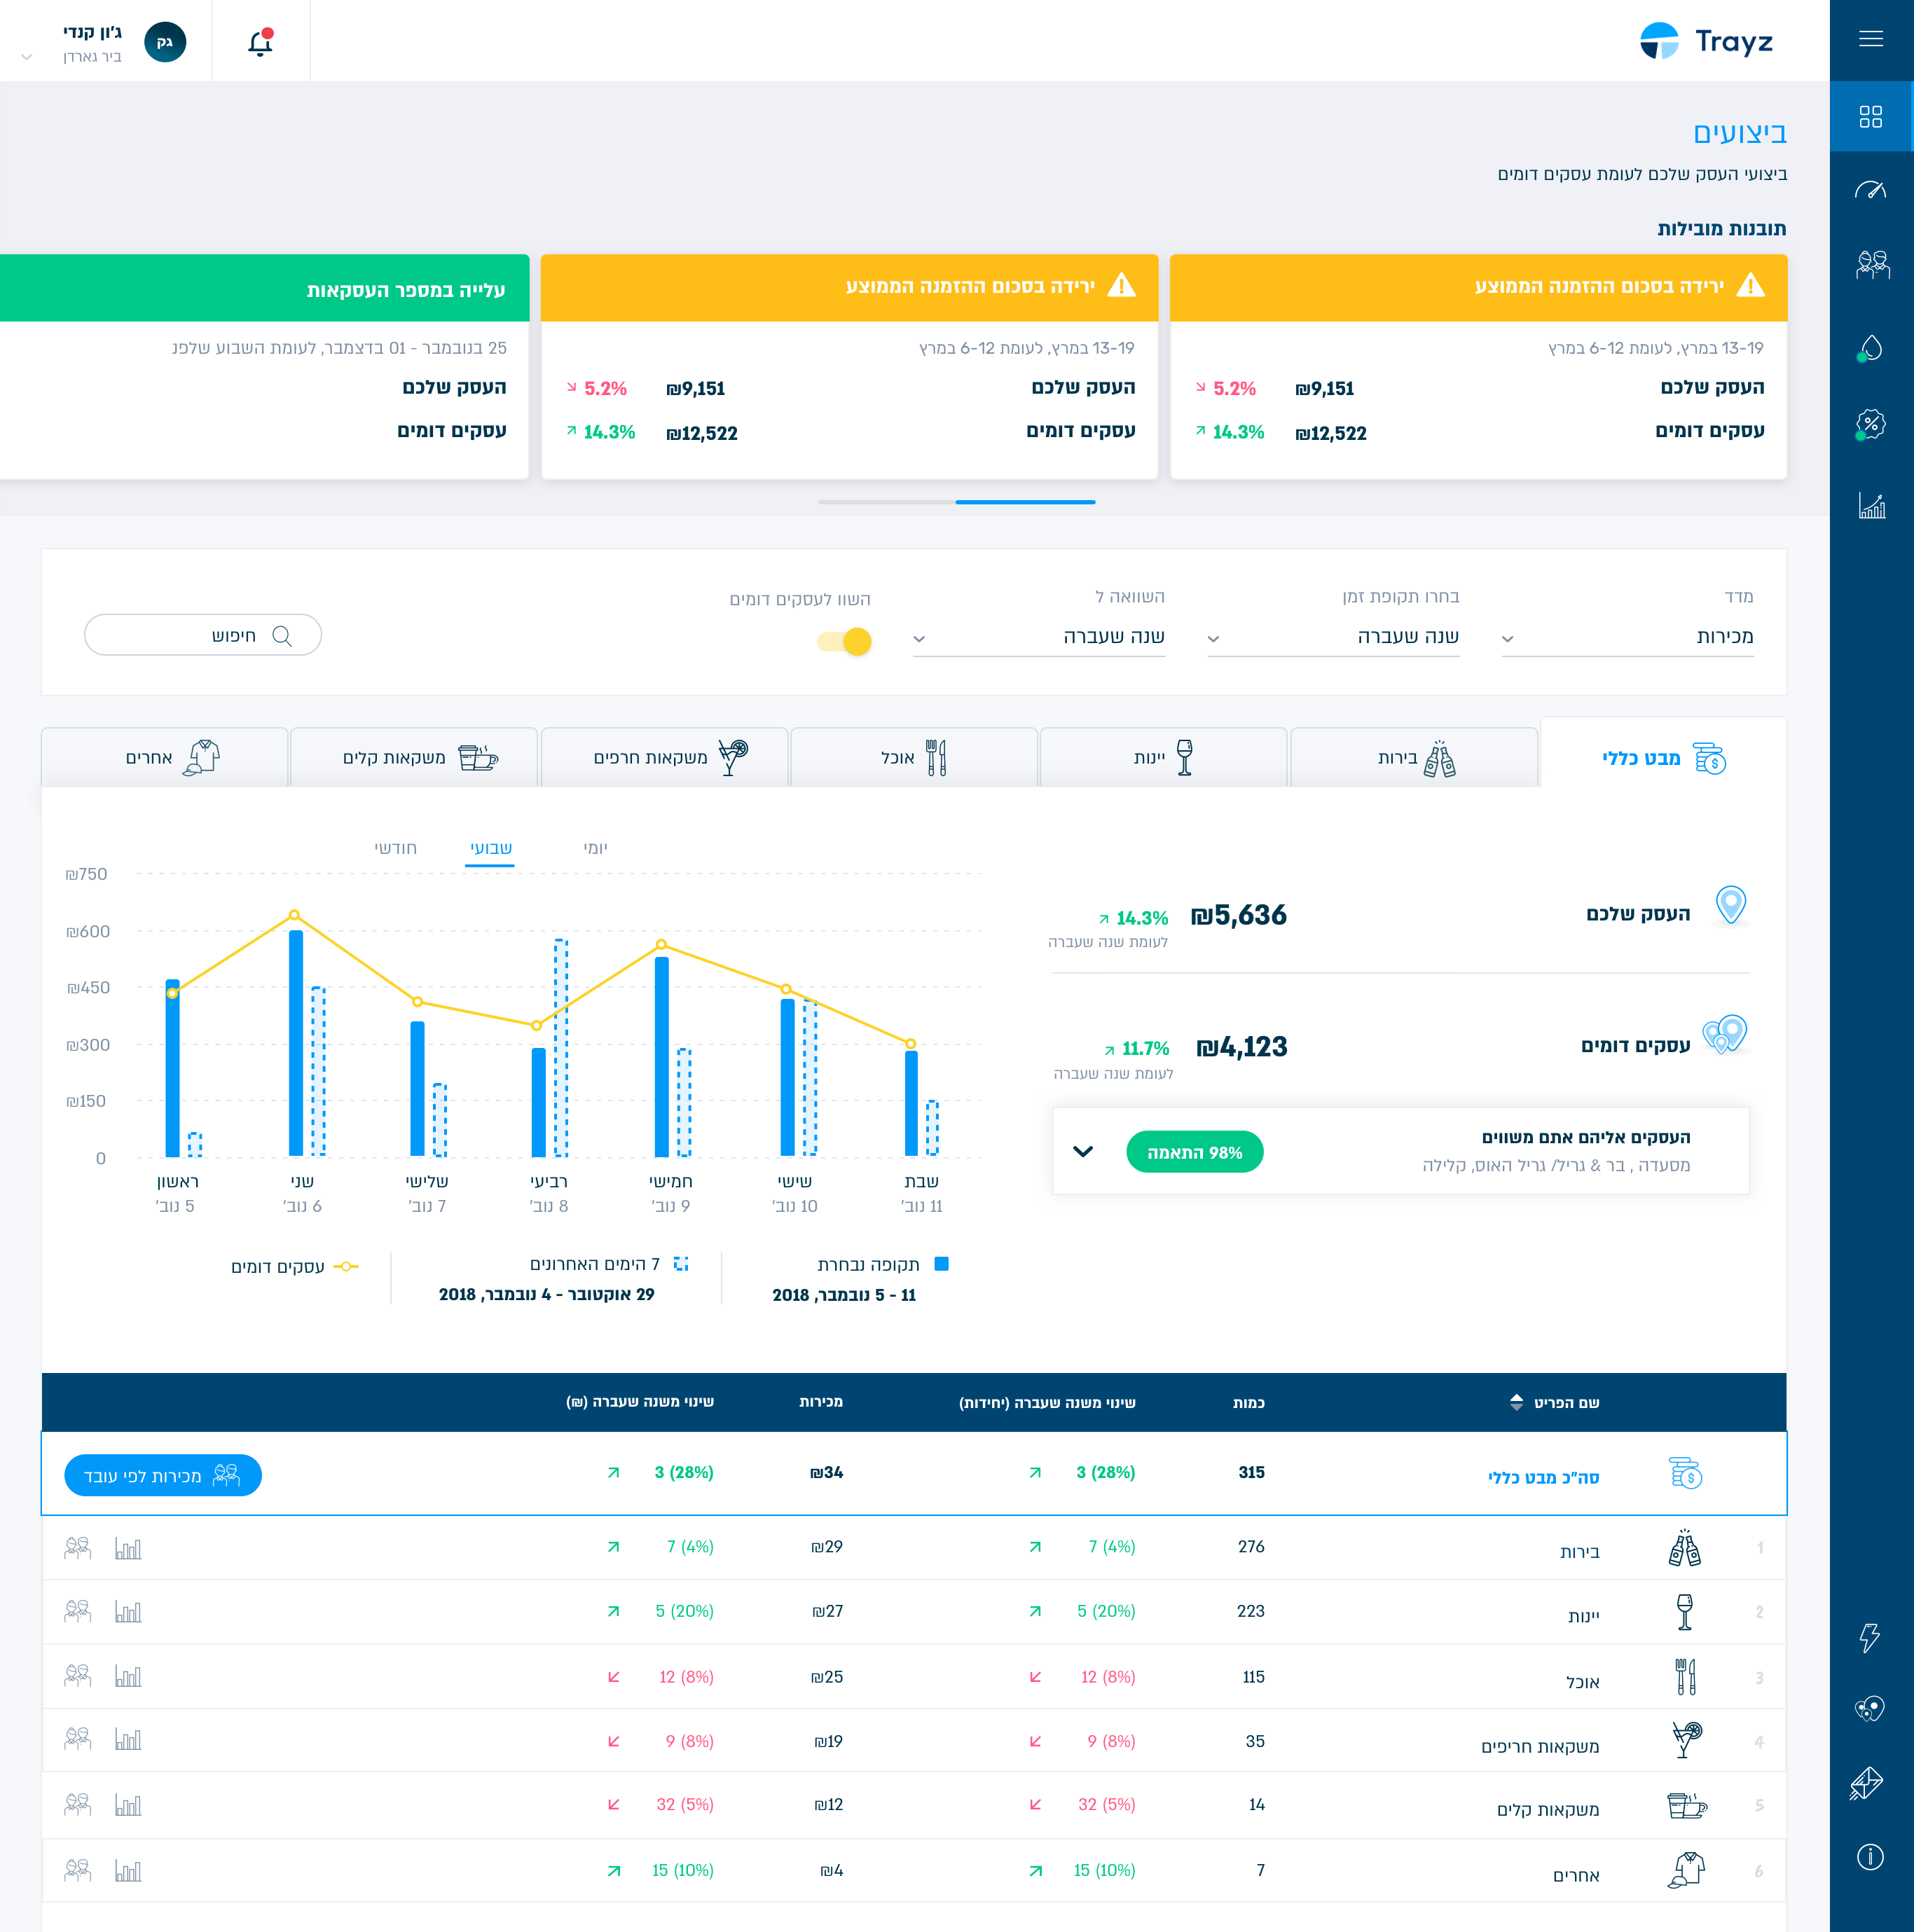Click the insights carousel scroll indicator
The height and width of the screenshot is (1932, 1914).
pyautogui.click(x=956, y=502)
